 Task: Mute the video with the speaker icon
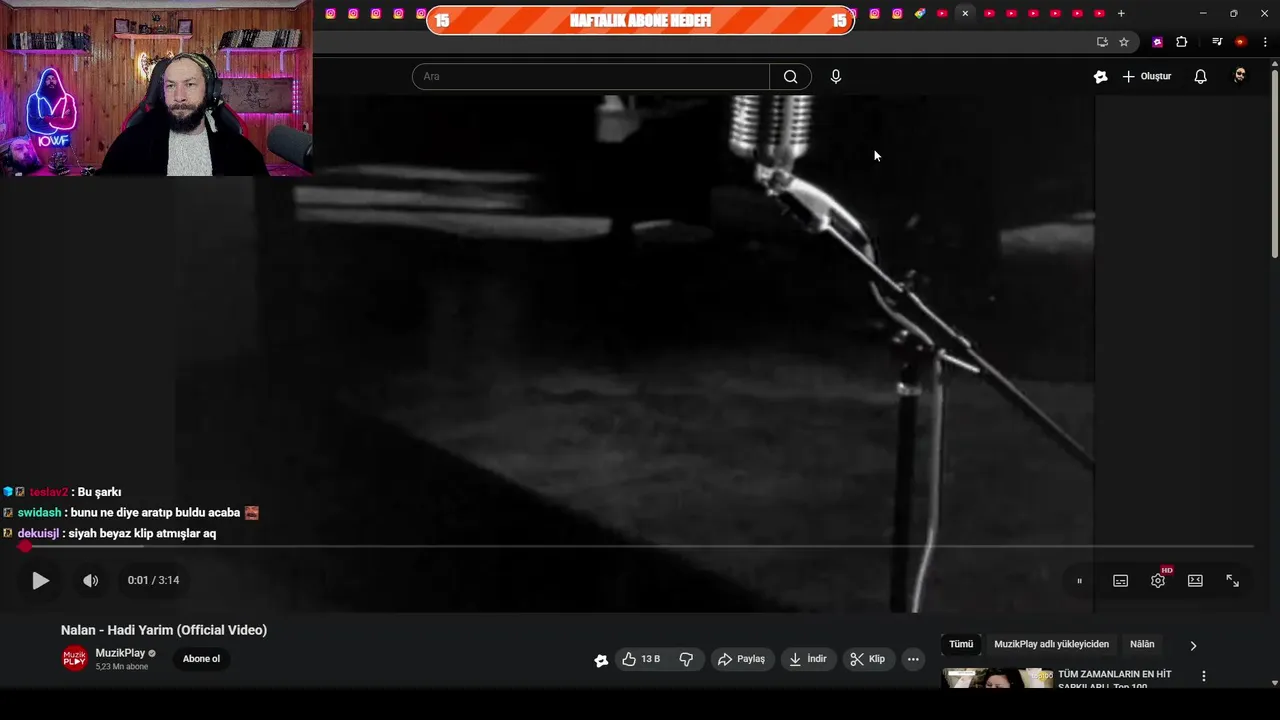pos(90,580)
